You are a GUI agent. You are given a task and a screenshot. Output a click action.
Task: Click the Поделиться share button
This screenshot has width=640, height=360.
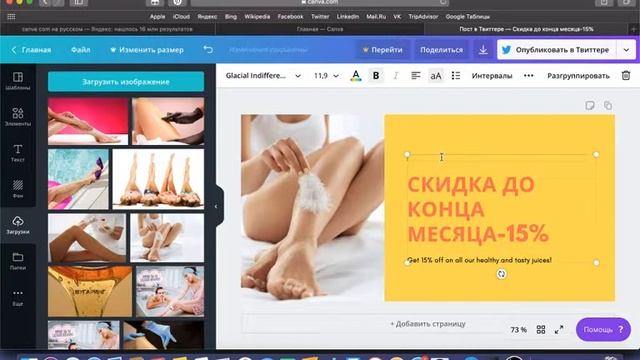coord(441,50)
